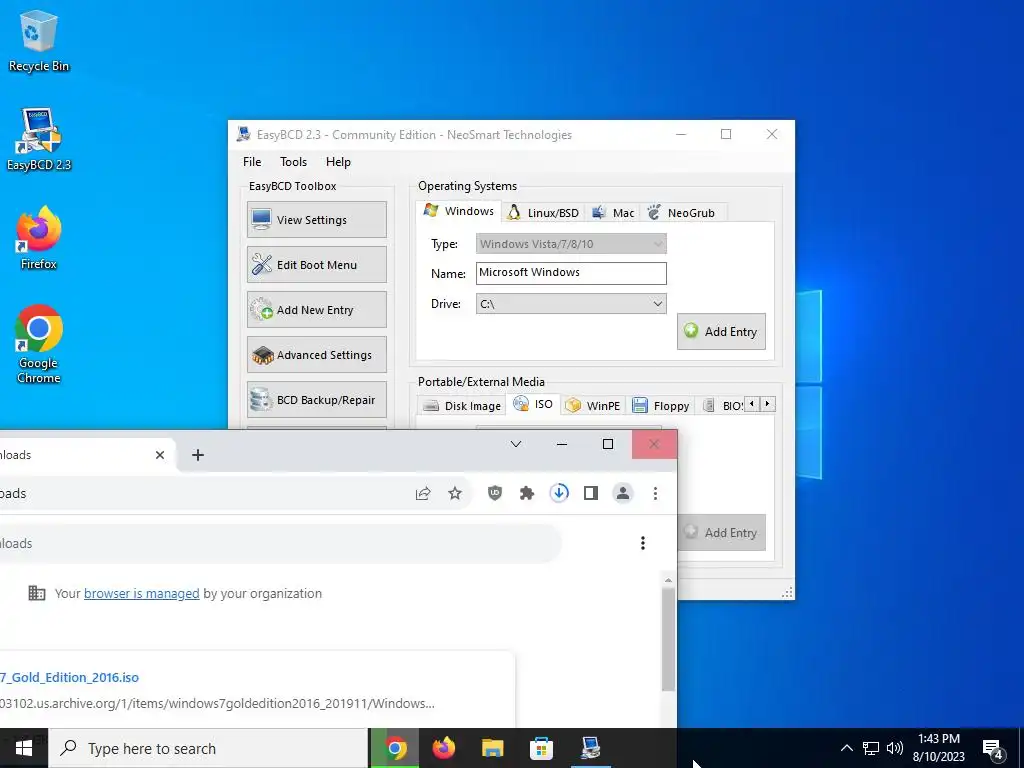
Task: Click the Name field containing Microsoft Windows
Action: (571, 273)
